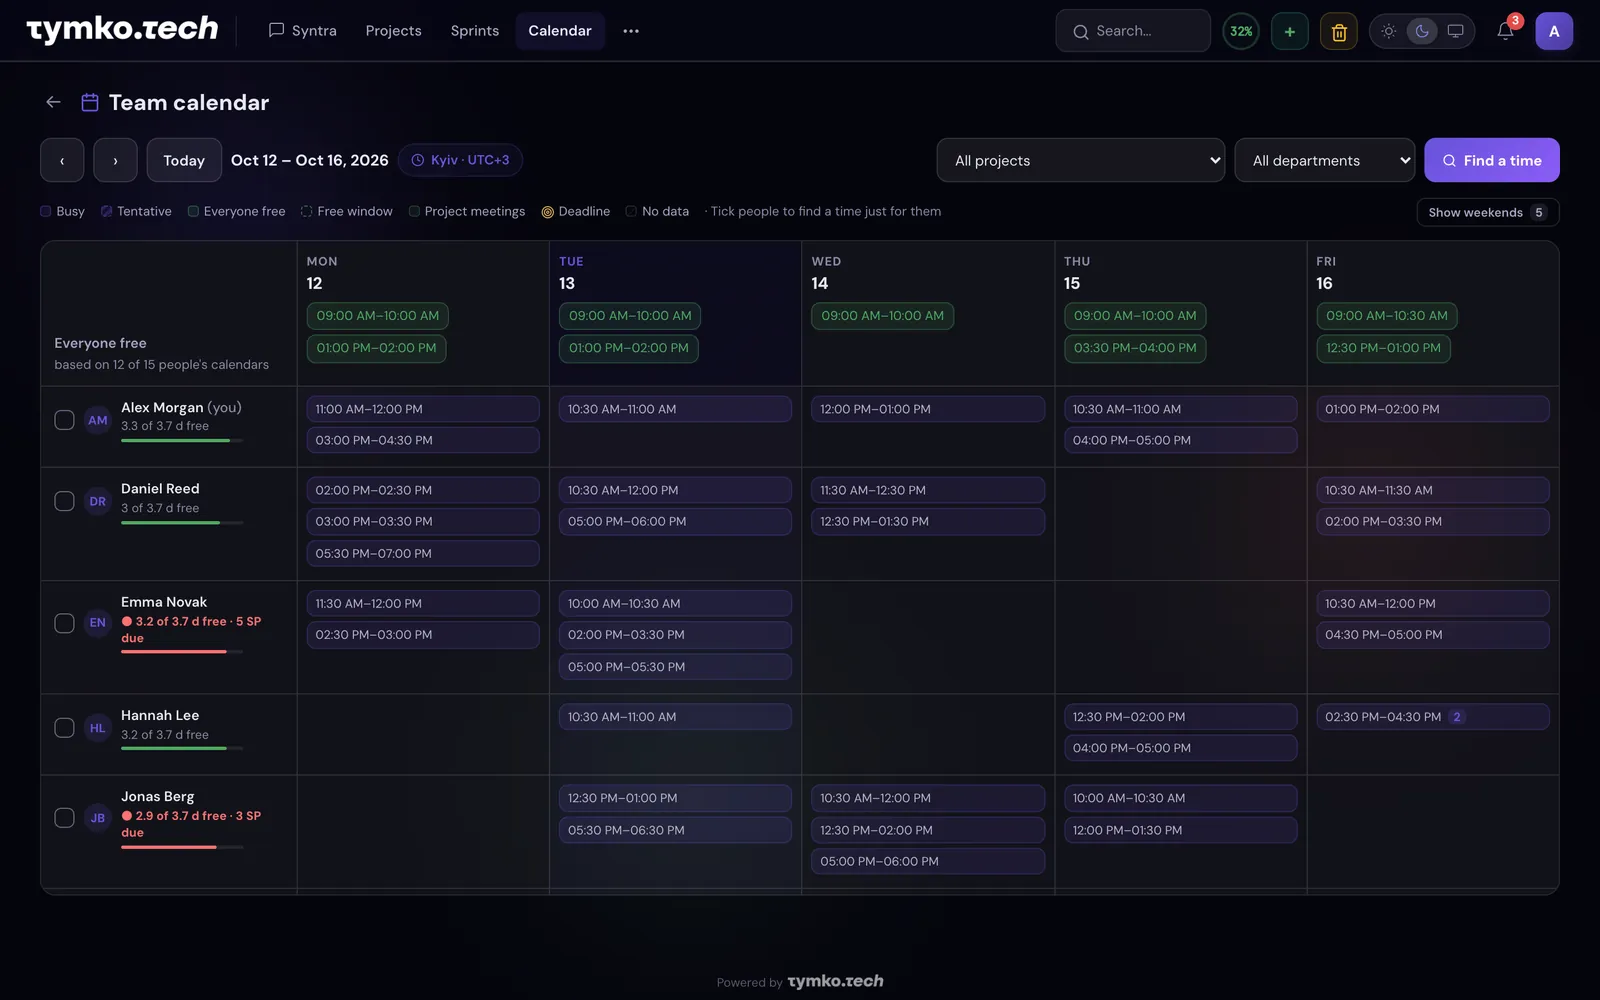
Task: Click the green plus add button
Action: tap(1289, 31)
